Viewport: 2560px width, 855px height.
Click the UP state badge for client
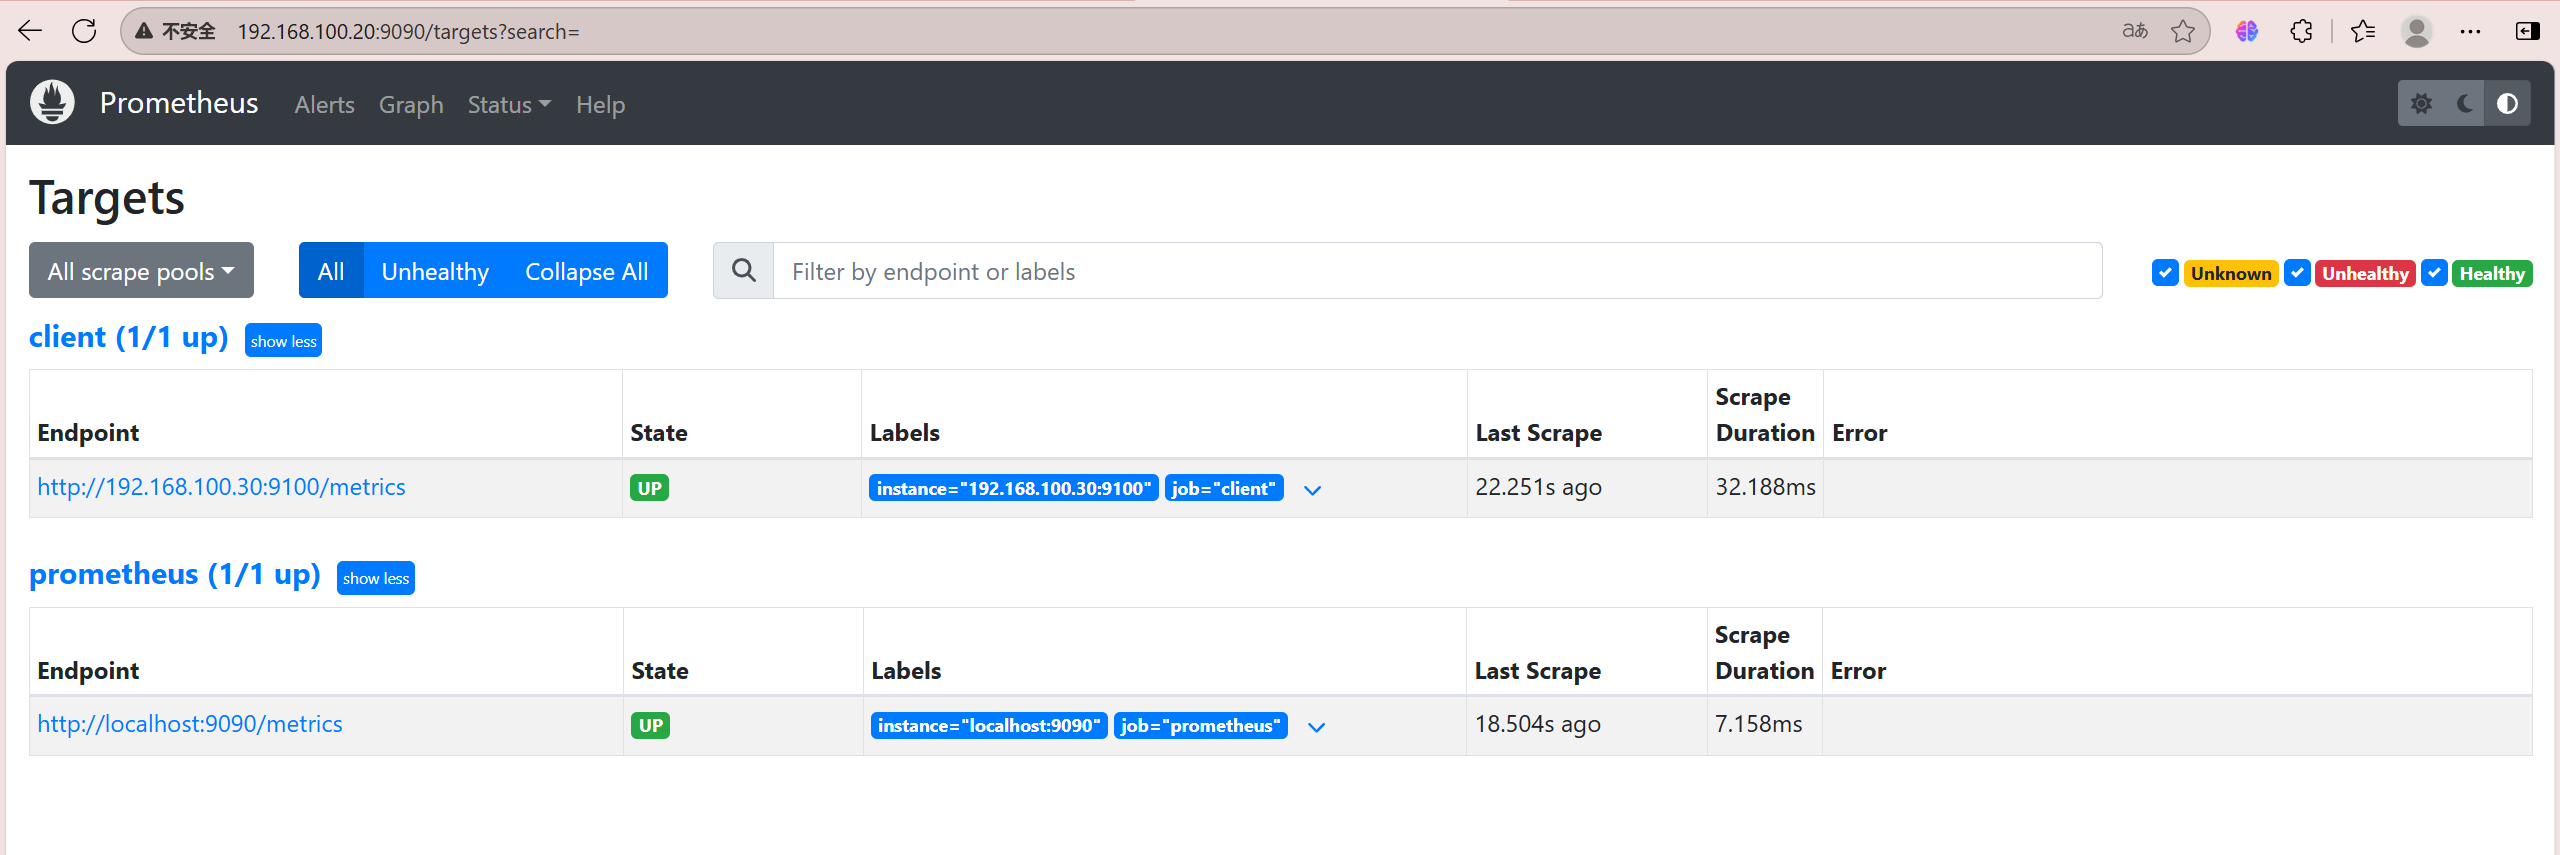coord(650,488)
